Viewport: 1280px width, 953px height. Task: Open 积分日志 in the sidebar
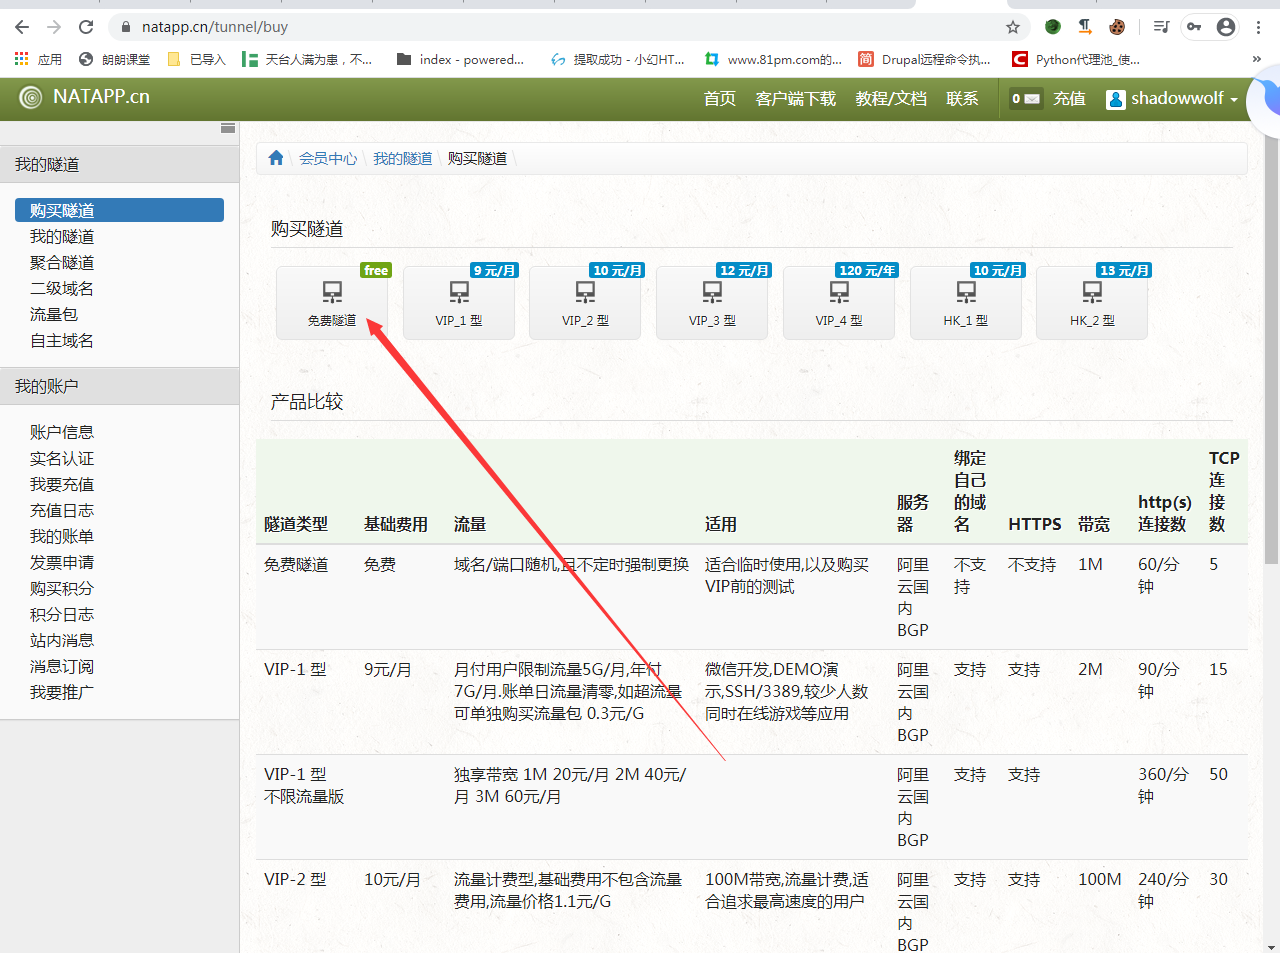coord(62,614)
